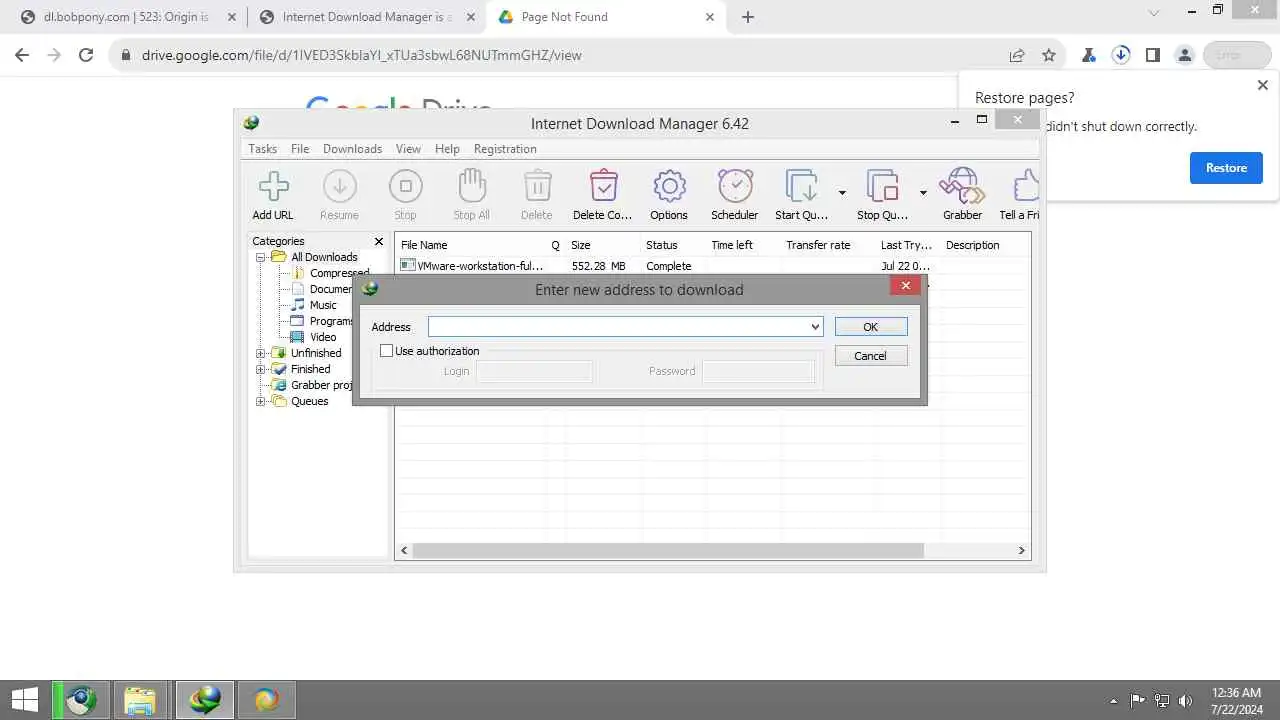Bookmark this page with the star icon

point(1049,55)
